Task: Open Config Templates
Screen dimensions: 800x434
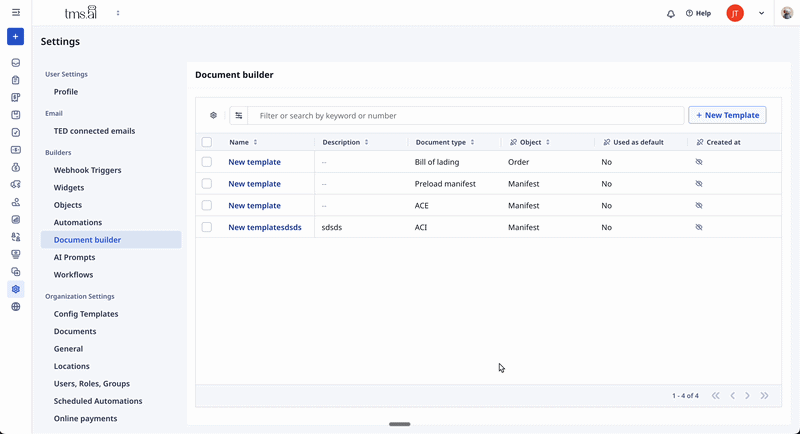Action: point(86,314)
